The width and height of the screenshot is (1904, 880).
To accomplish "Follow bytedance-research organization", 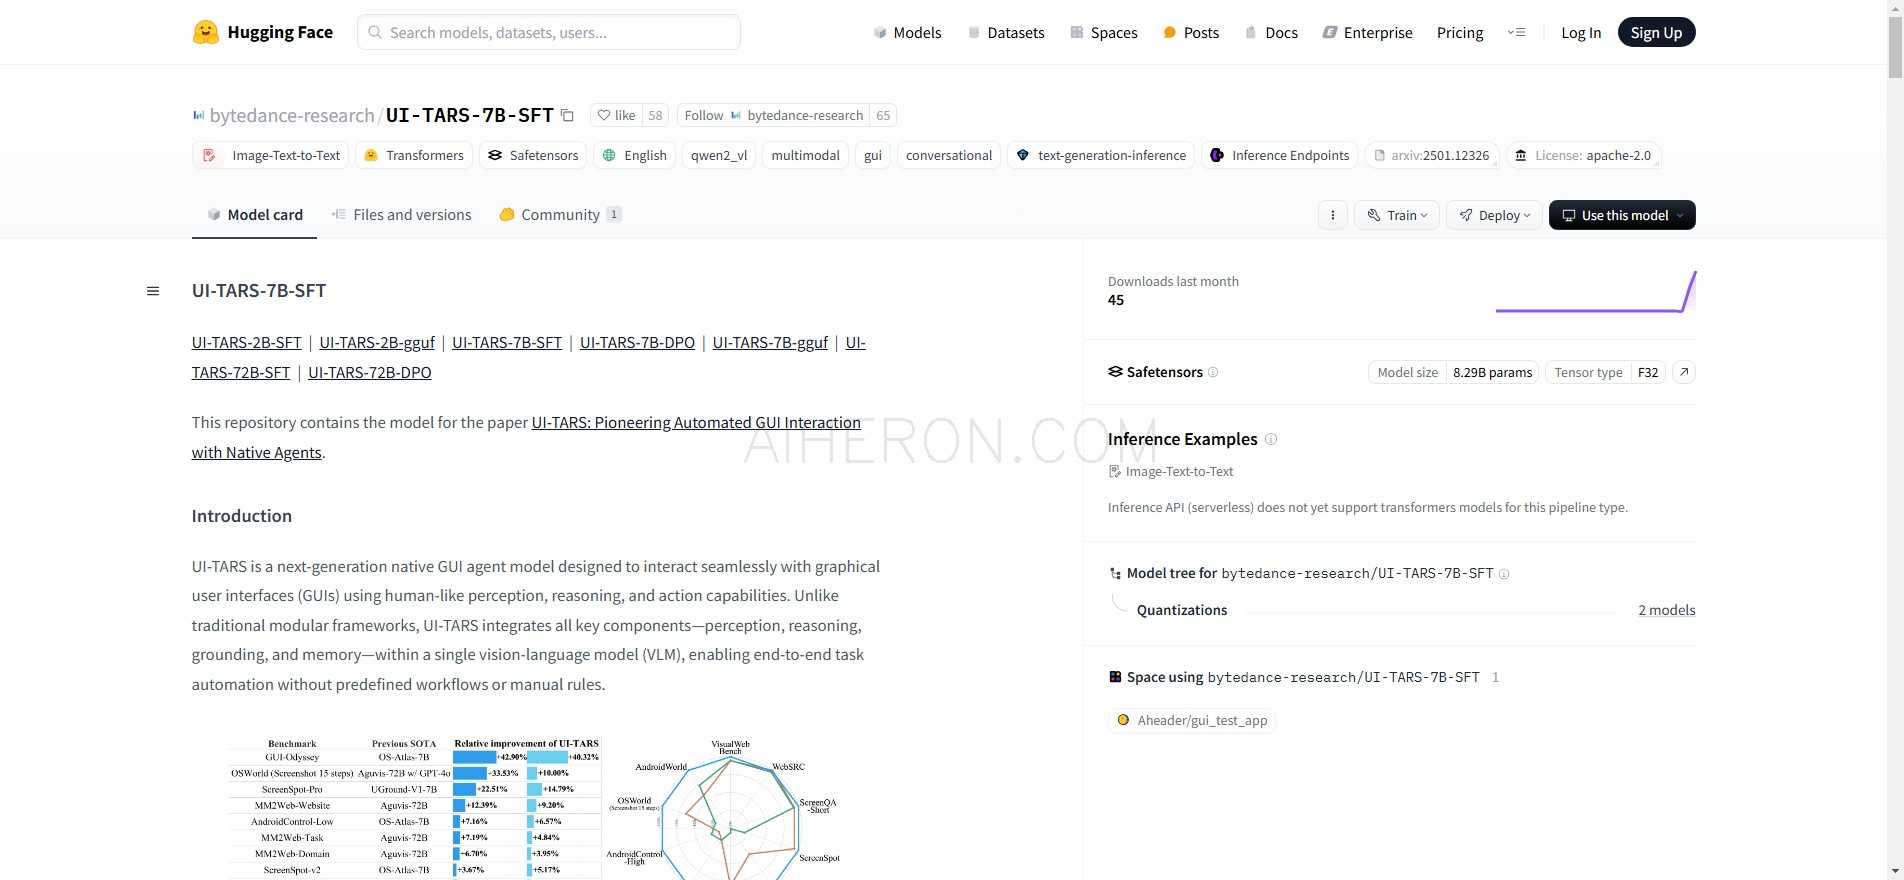I will tap(773, 115).
